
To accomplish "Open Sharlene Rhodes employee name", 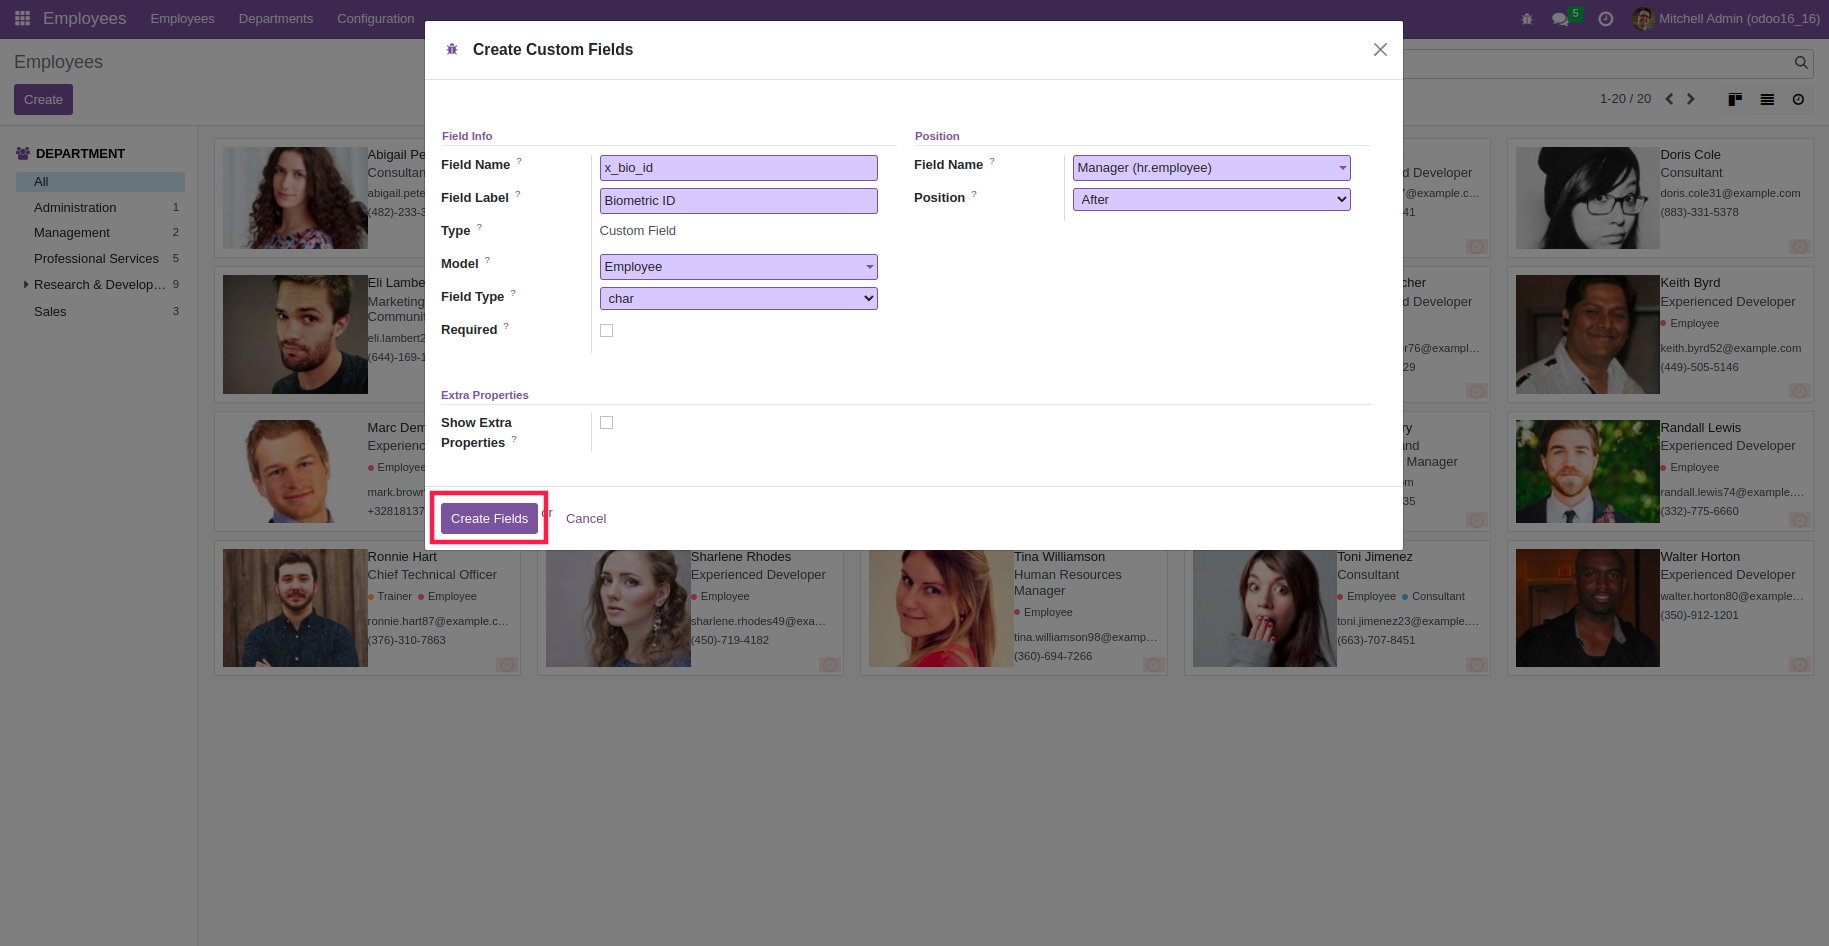I will click(x=740, y=557).
